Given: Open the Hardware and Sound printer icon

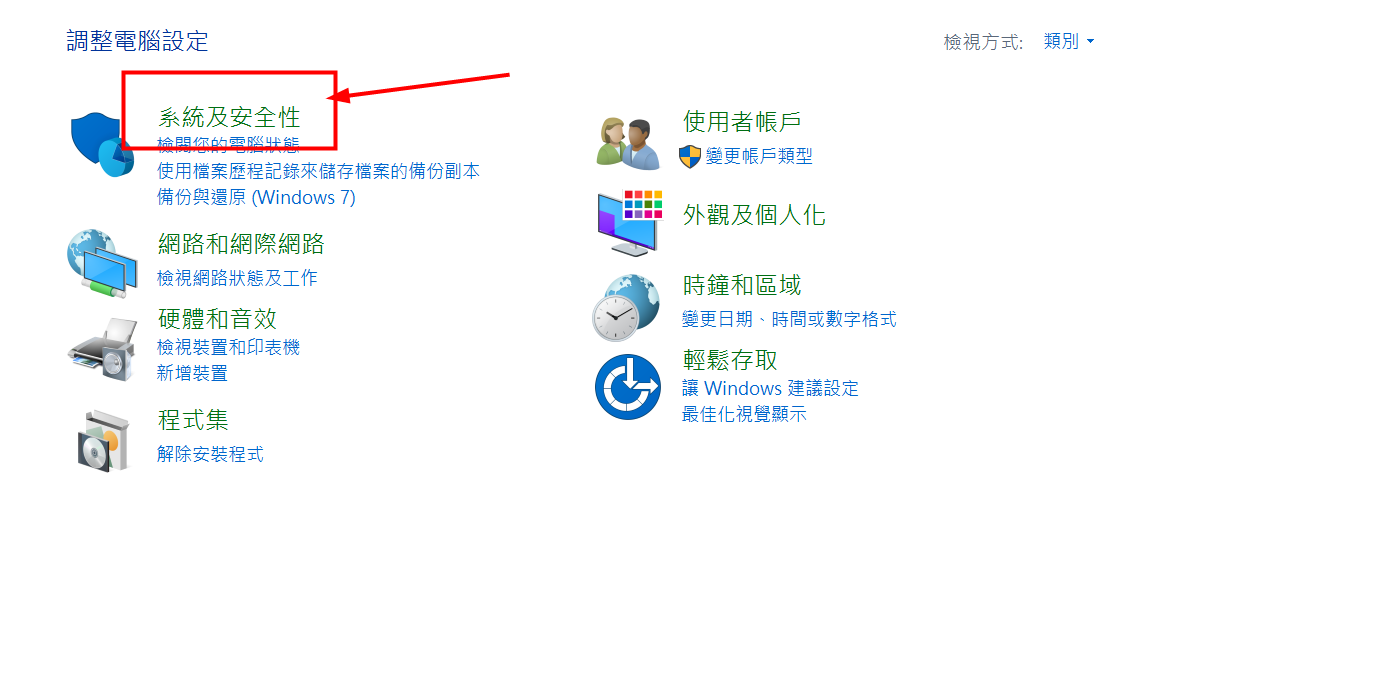Looking at the screenshot, I should tap(102, 348).
